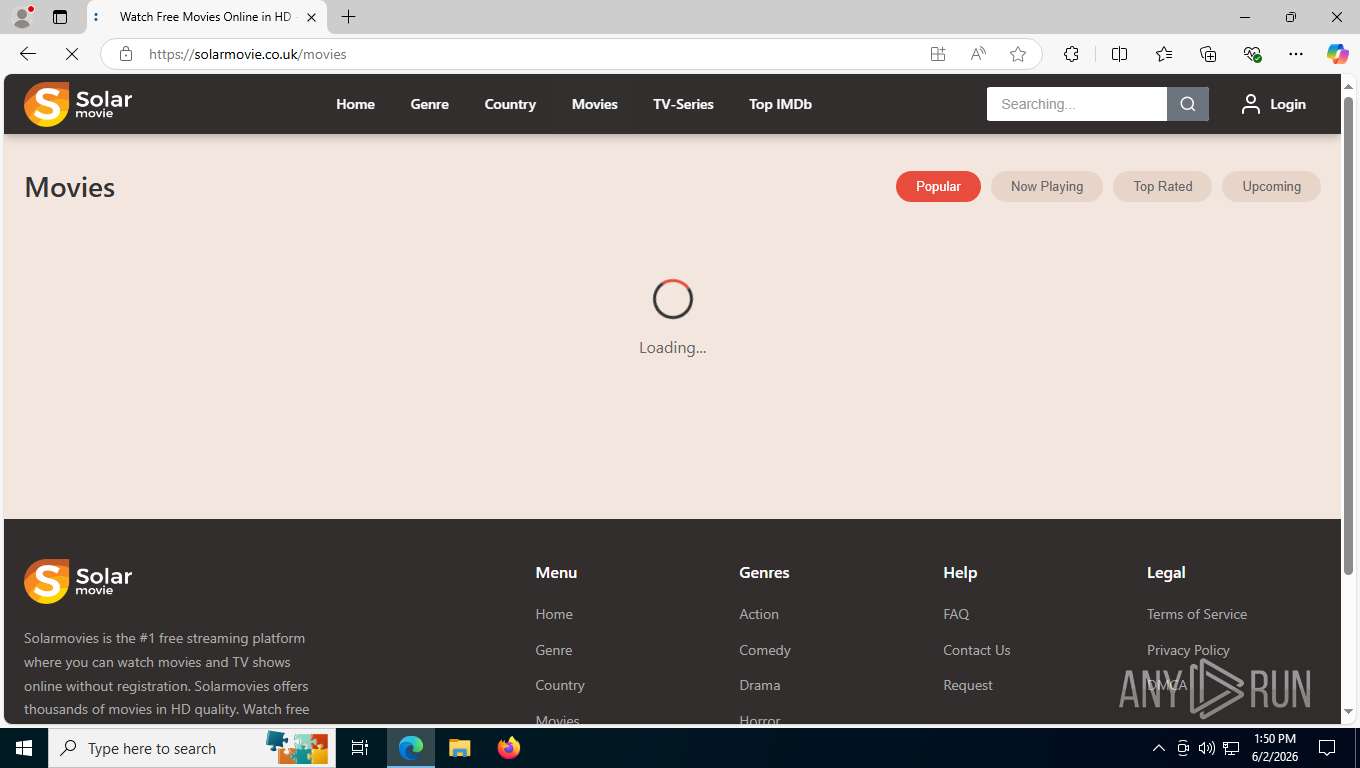This screenshot has width=1360, height=768.
Task: Open Home in top navigation
Action: click(355, 104)
